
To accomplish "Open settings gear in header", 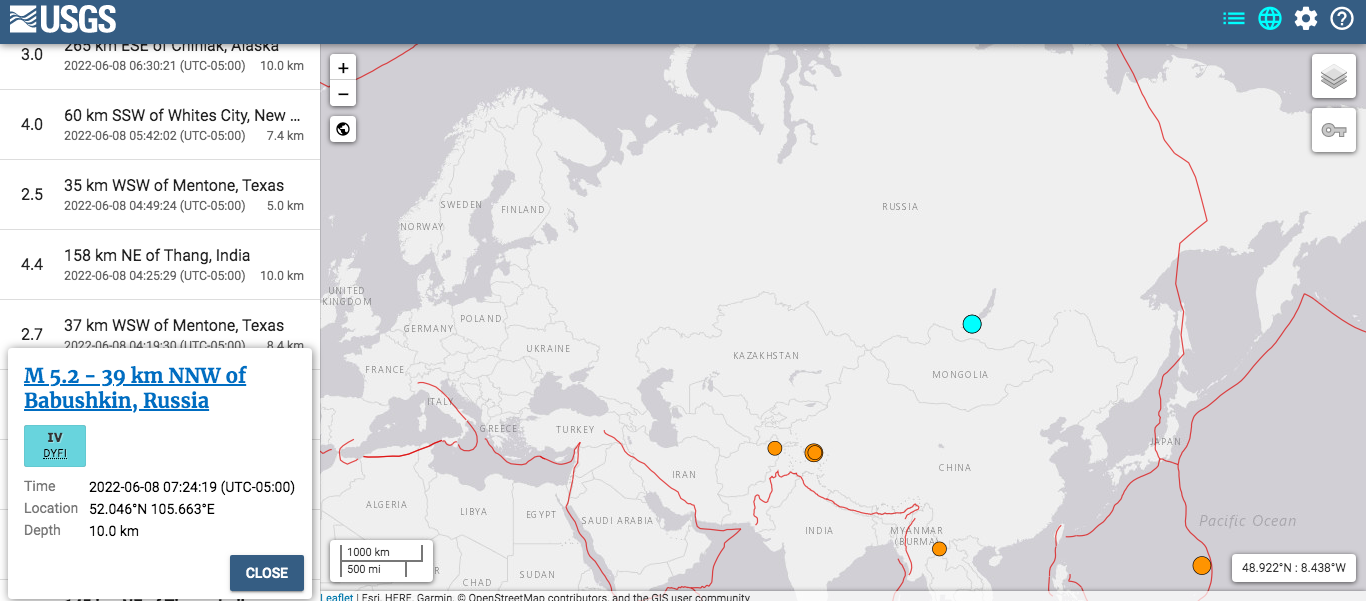I will (x=1306, y=18).
